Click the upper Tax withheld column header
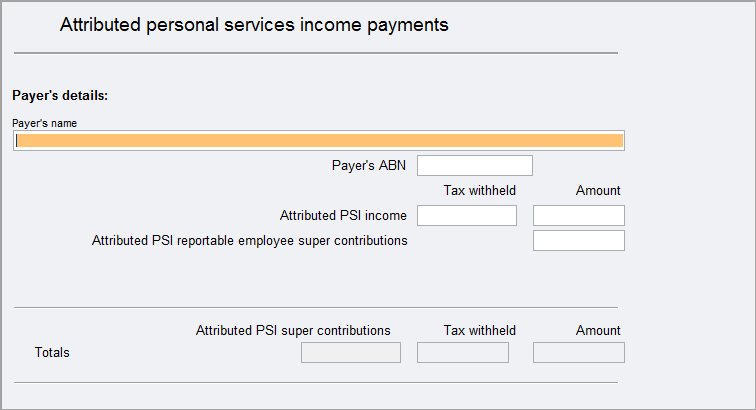 [480, 191]
